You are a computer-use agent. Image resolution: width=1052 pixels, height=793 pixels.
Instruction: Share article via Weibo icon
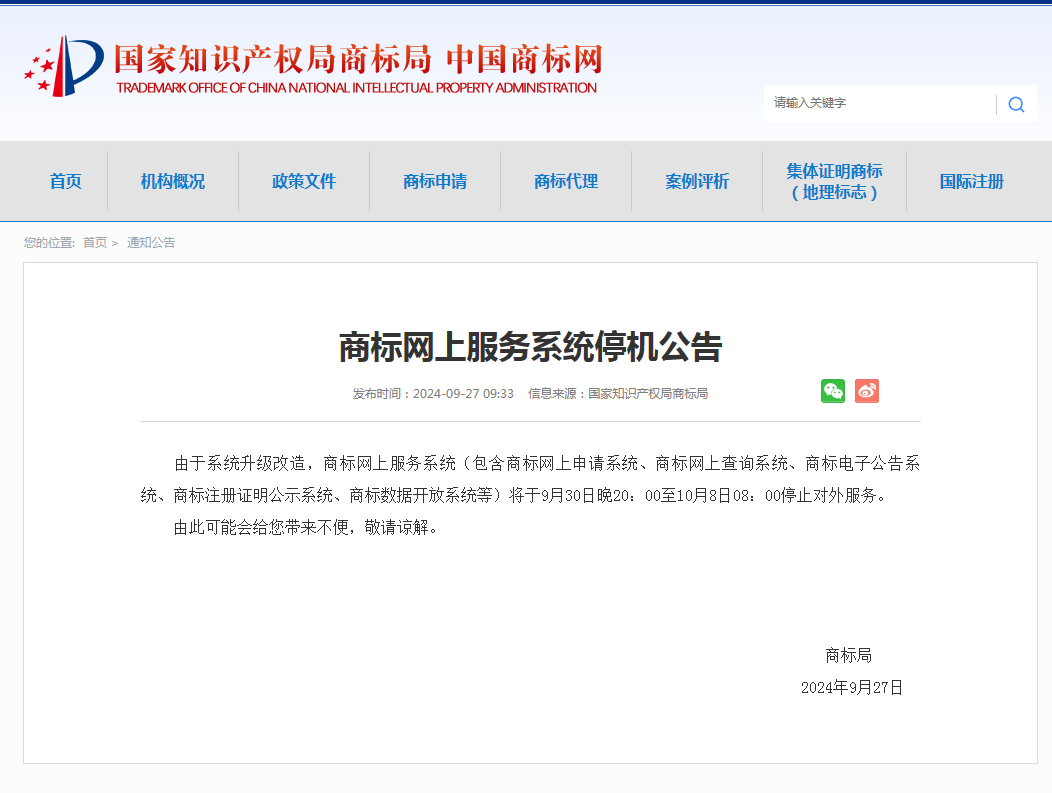867,391
